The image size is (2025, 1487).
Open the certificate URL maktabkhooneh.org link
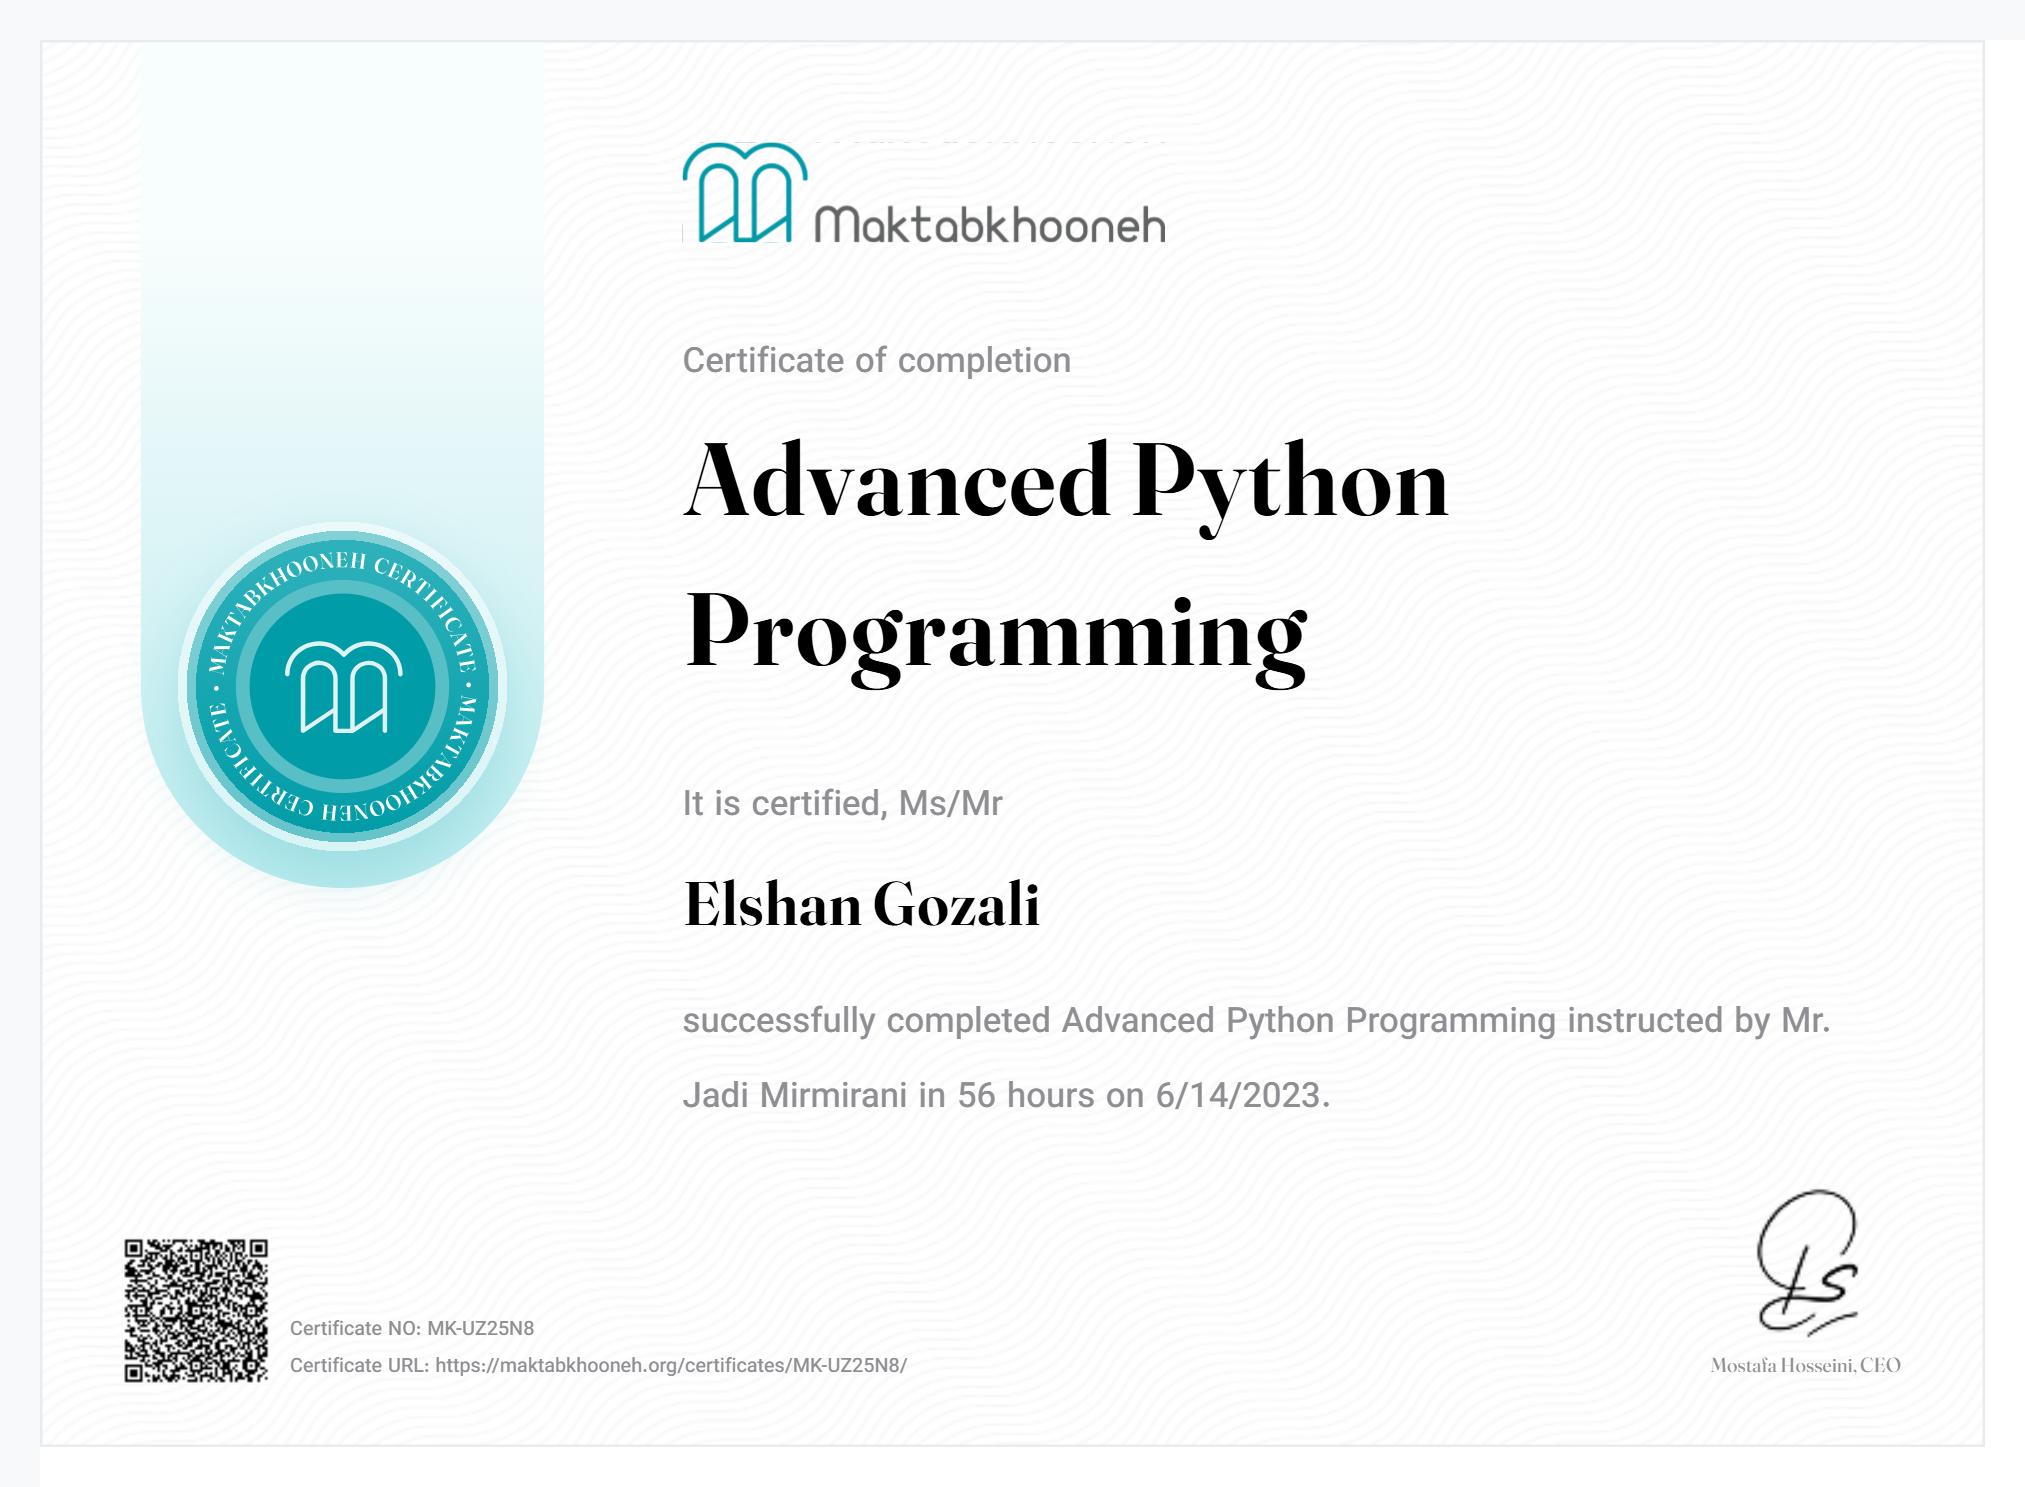point(671,1365)
